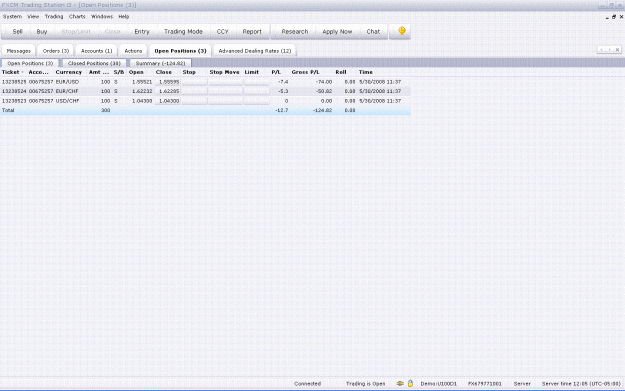
Task: Click the Sell toolbar button
Action: 17,31
